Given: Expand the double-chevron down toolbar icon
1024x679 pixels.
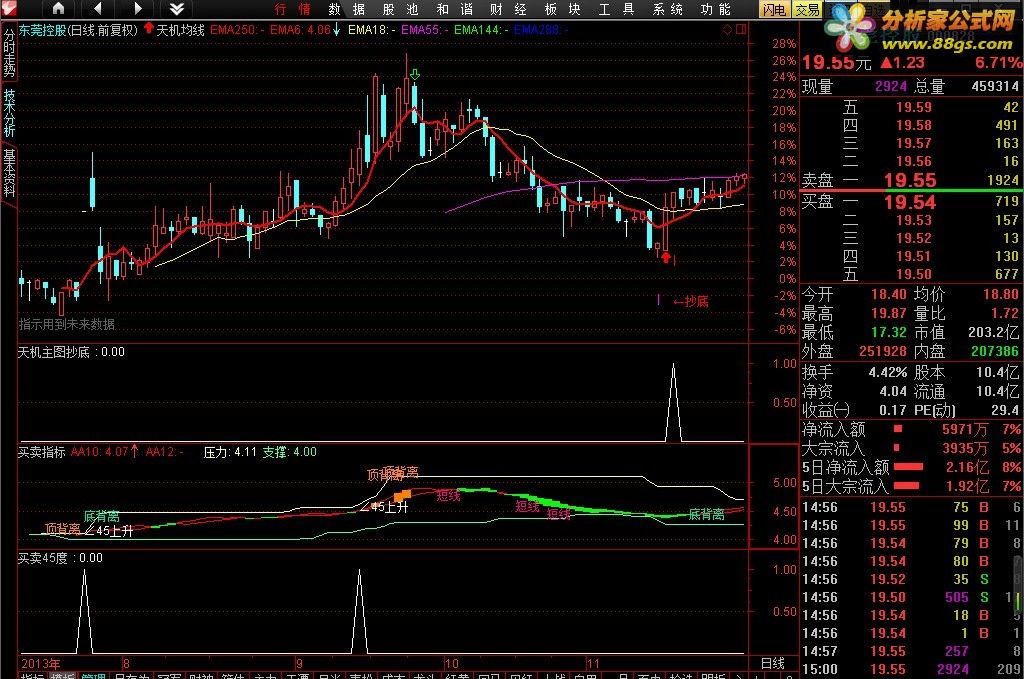Looking at the screenshot, I should click(x=177, y=8).
